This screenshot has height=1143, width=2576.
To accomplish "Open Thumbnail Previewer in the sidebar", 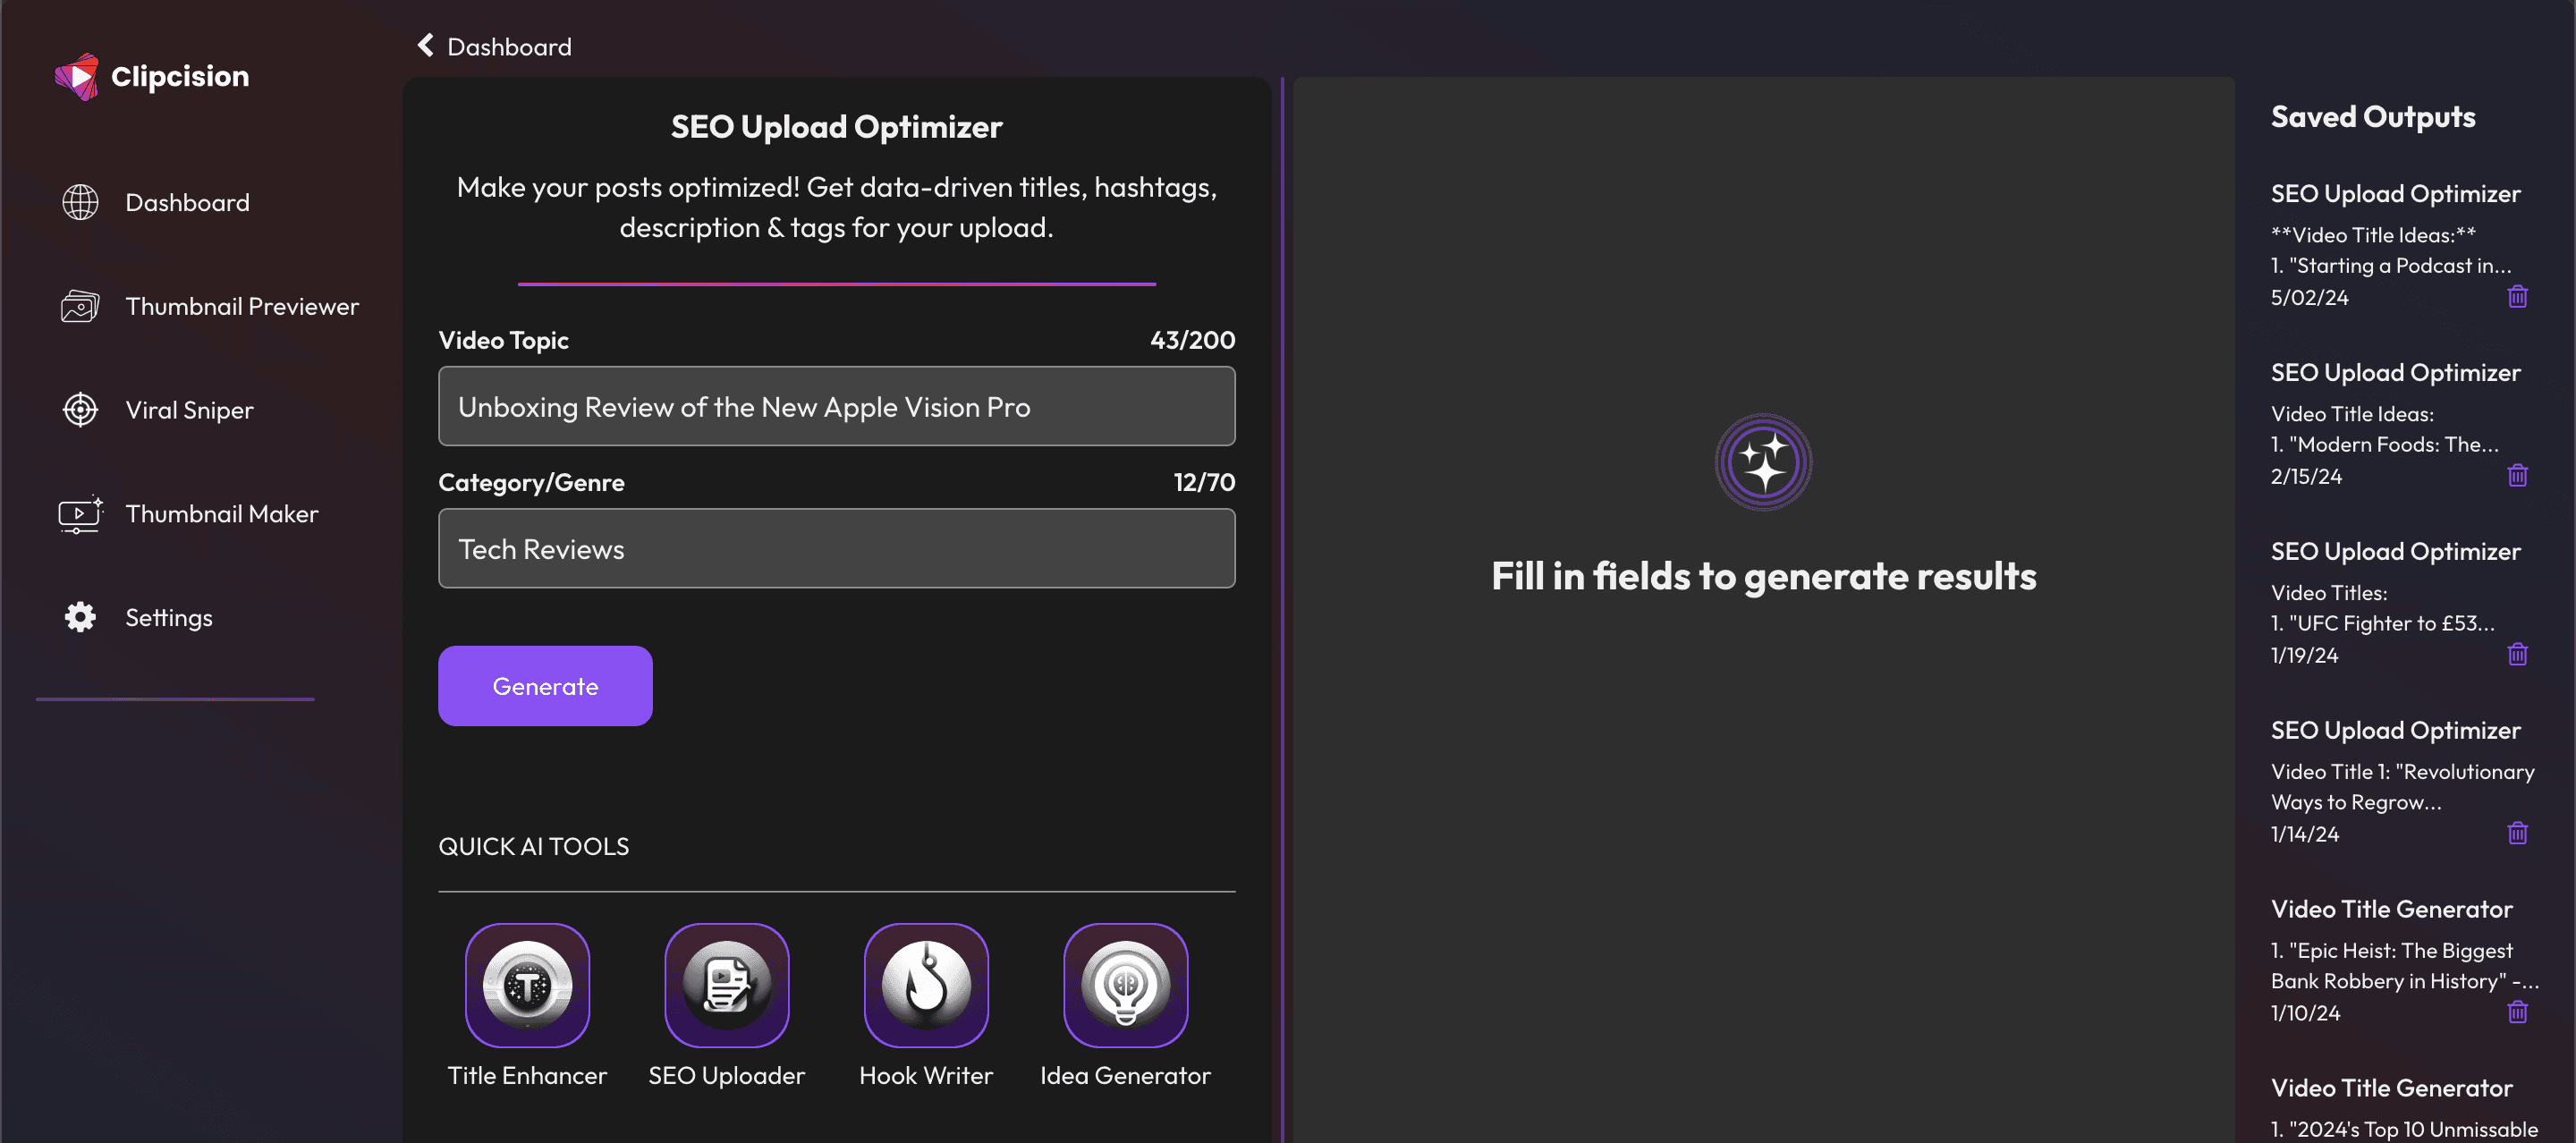I will click(x=241, y=307).
